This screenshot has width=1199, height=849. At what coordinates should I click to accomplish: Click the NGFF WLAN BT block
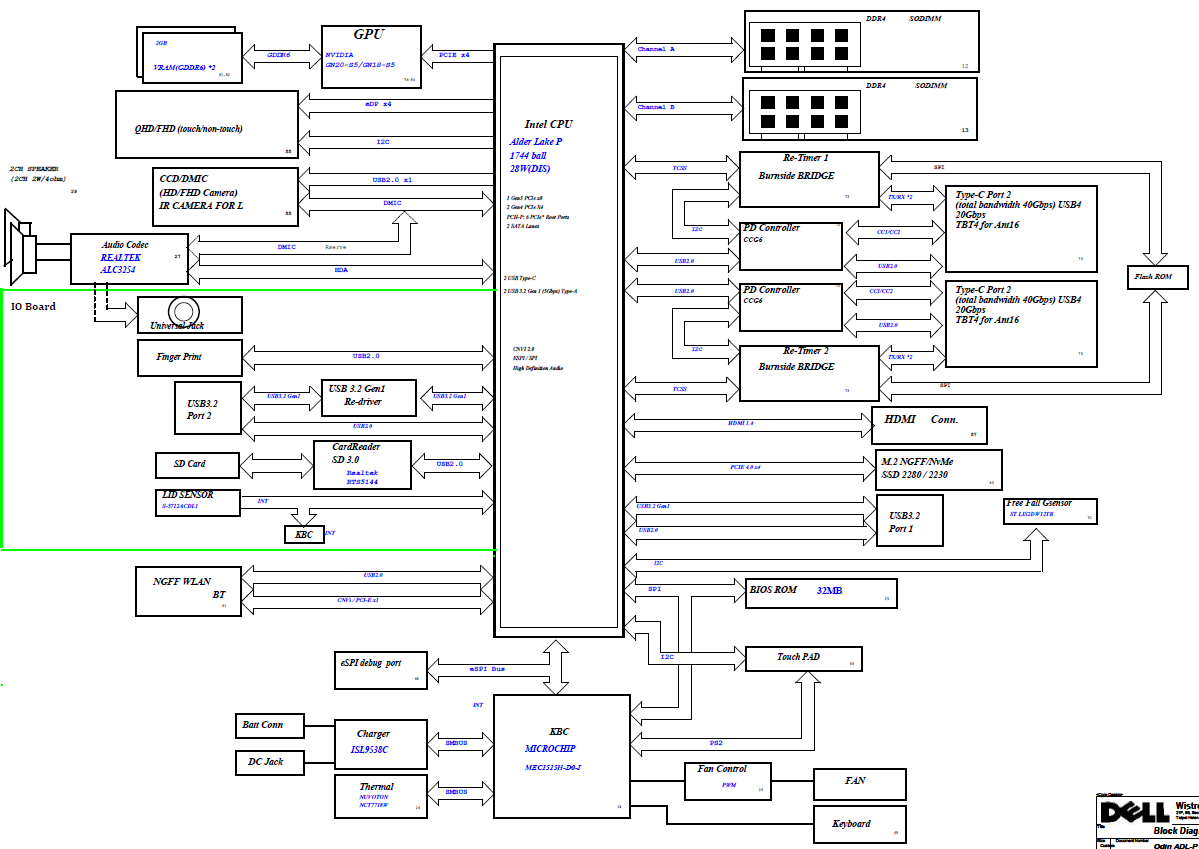(189, 591)
